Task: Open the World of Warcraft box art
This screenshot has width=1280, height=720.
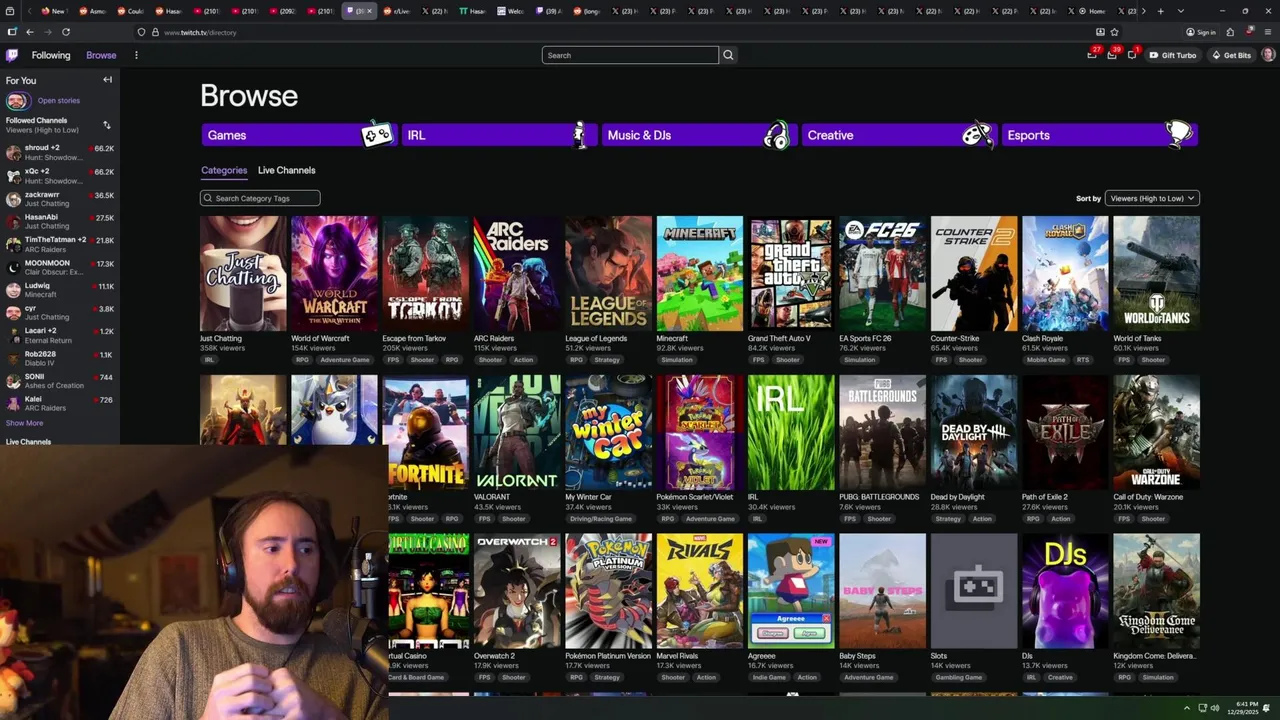Action: (x=334, y=273)
